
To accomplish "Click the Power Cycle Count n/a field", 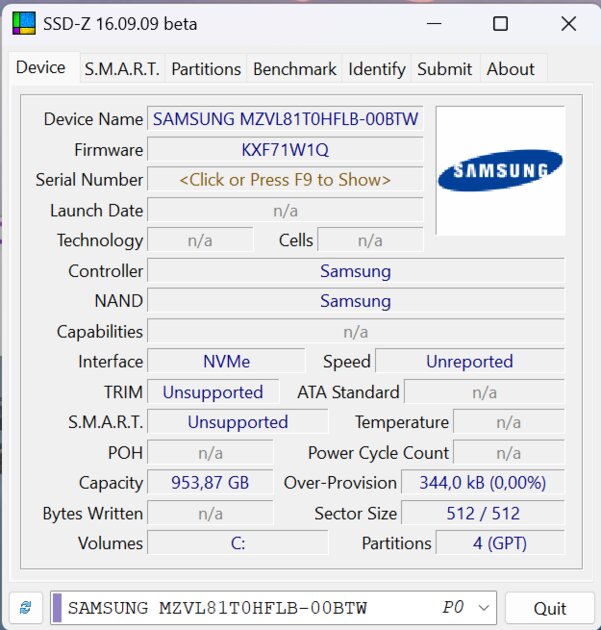I will (x=509, y=453).
